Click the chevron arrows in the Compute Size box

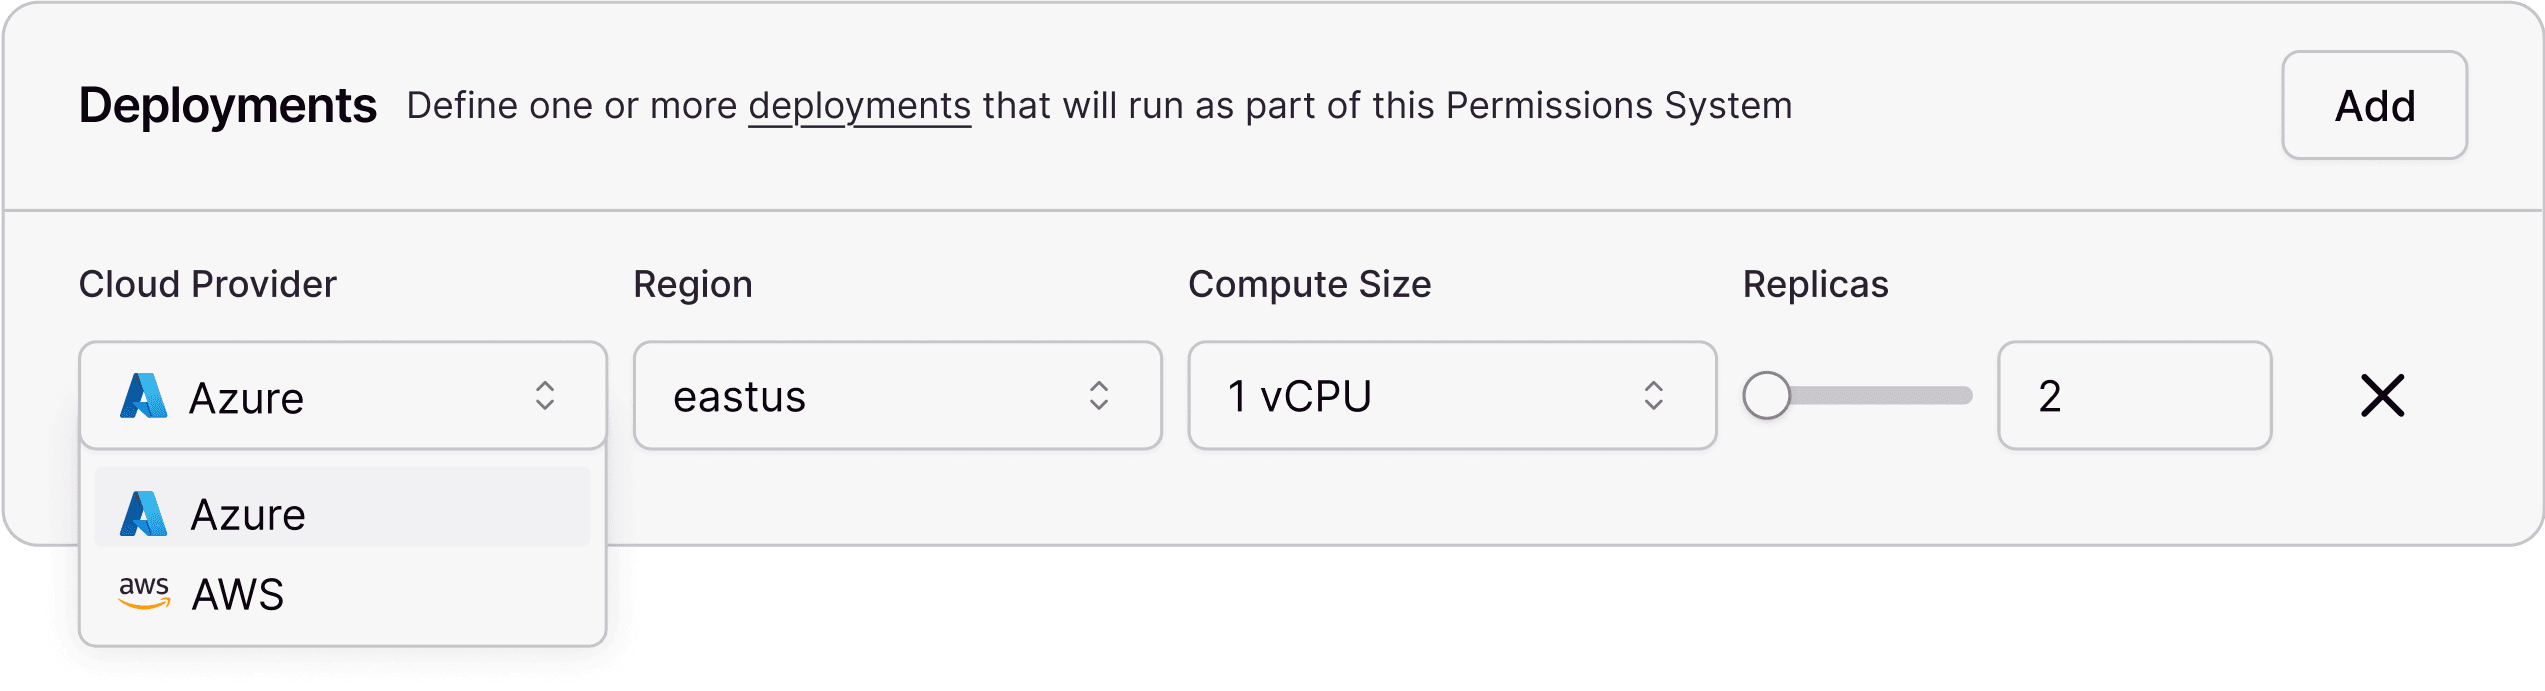pos(1654,396)
